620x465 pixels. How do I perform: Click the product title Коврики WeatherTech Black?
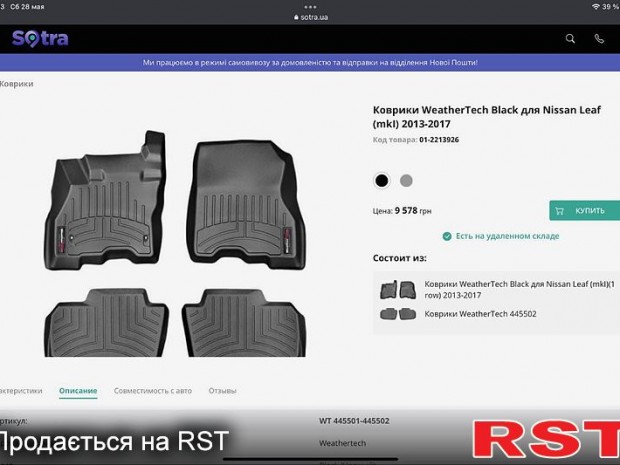click(x=487, y=117)
